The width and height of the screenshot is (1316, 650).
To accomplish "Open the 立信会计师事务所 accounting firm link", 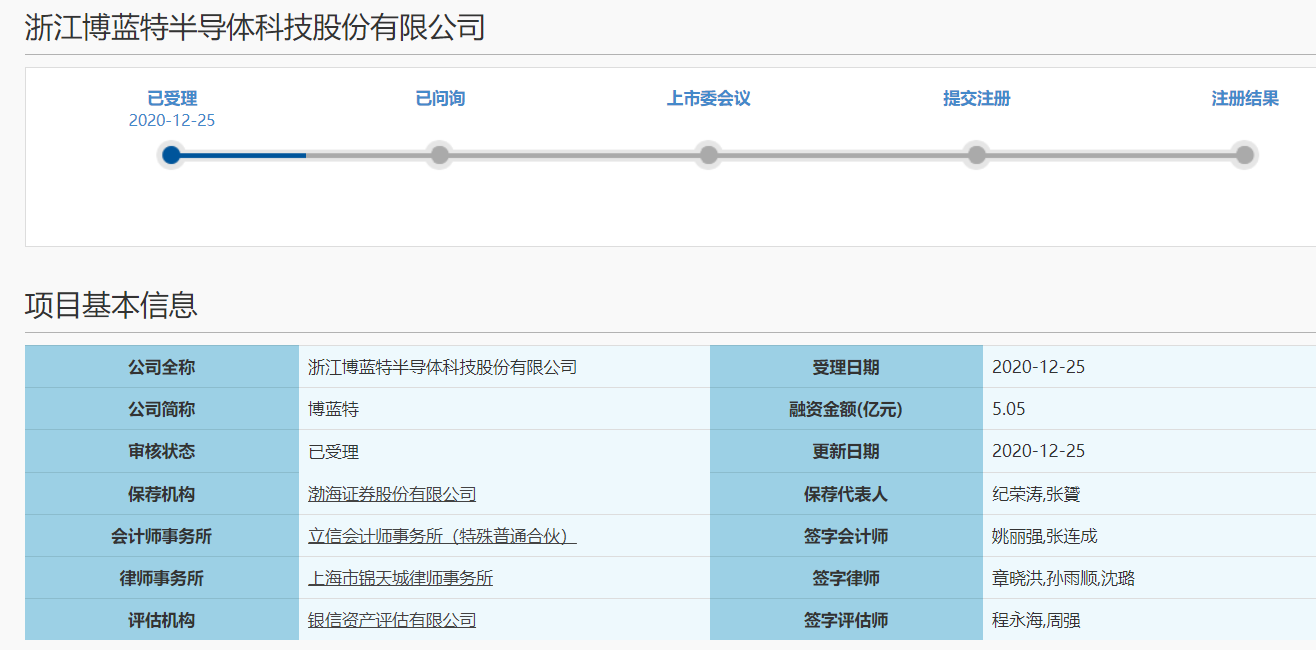I will click(x=442, y=536).
